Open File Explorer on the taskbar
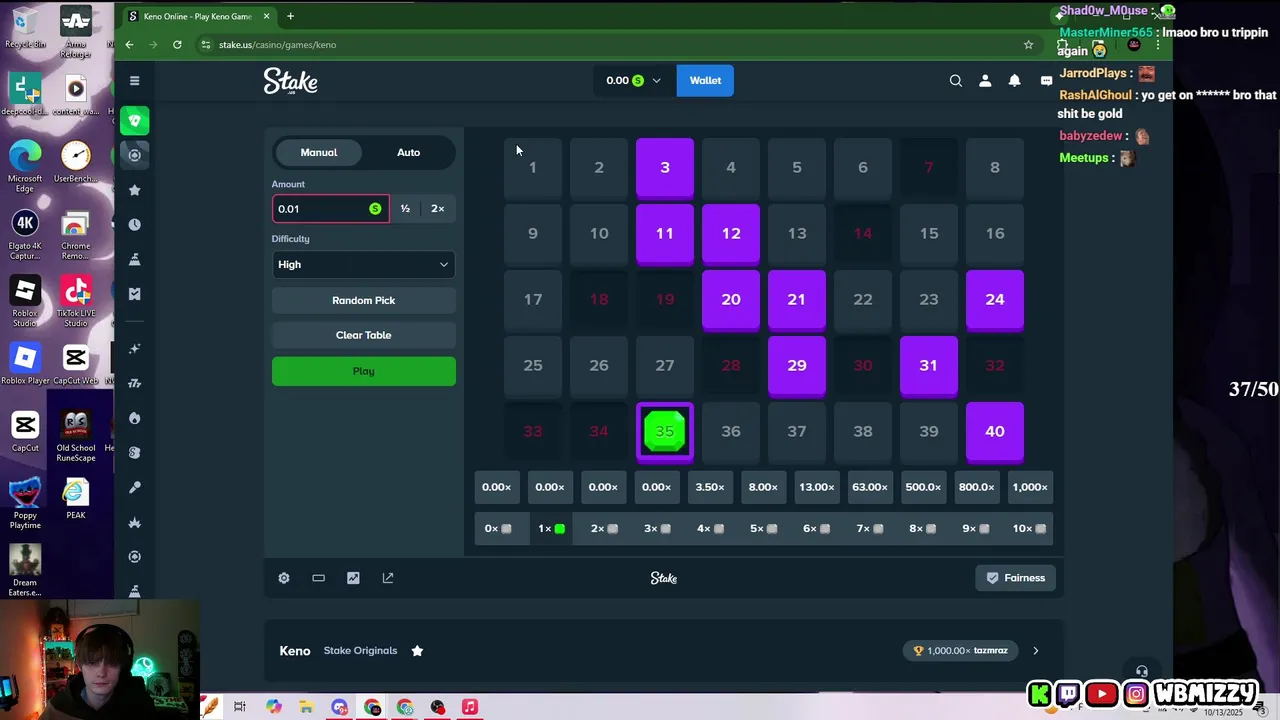This screenshot has width=1280, height=720. pyautogui.click(x=306, y=707)
